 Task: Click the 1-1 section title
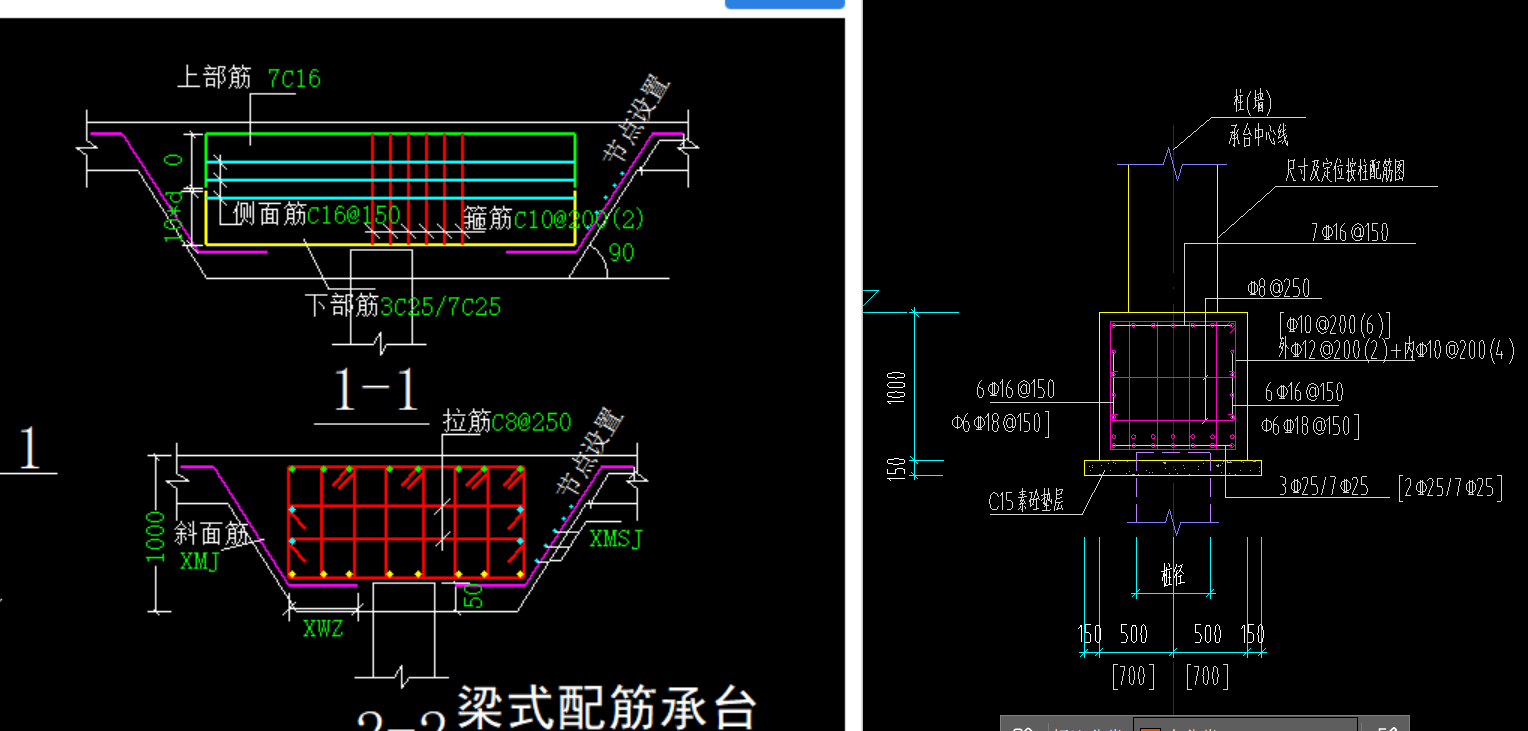click(x=376, y=390)
